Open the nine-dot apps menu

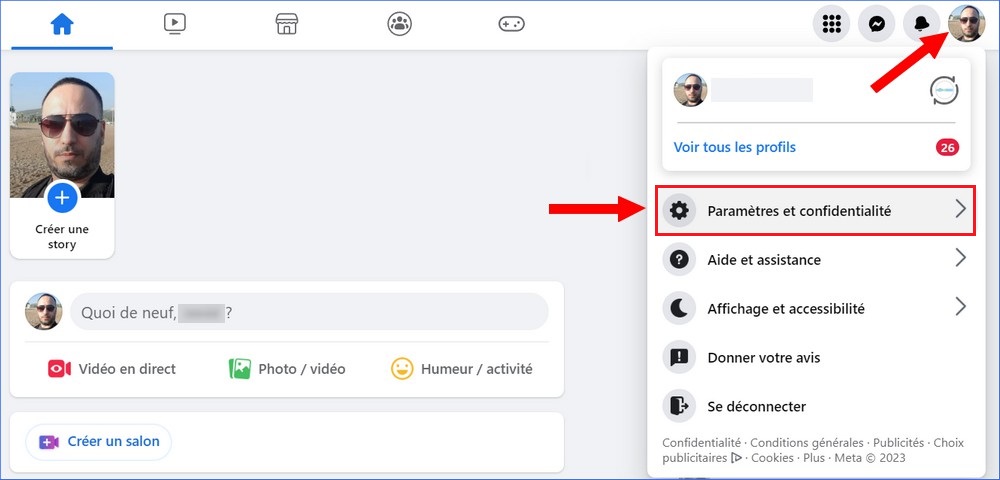coord(831,25)
